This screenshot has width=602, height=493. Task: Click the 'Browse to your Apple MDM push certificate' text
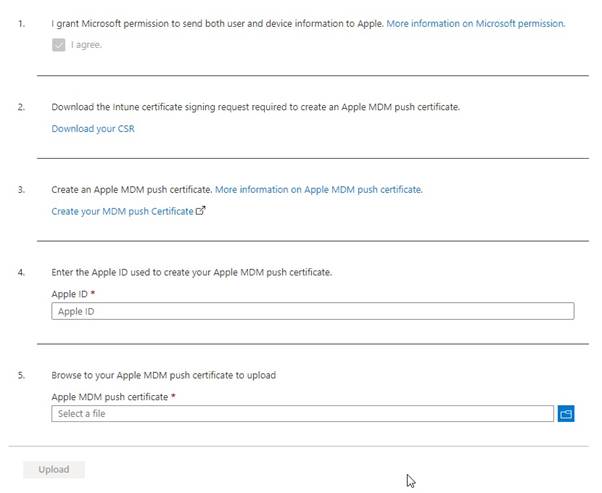pyautogui.click(x=163, y=375)
